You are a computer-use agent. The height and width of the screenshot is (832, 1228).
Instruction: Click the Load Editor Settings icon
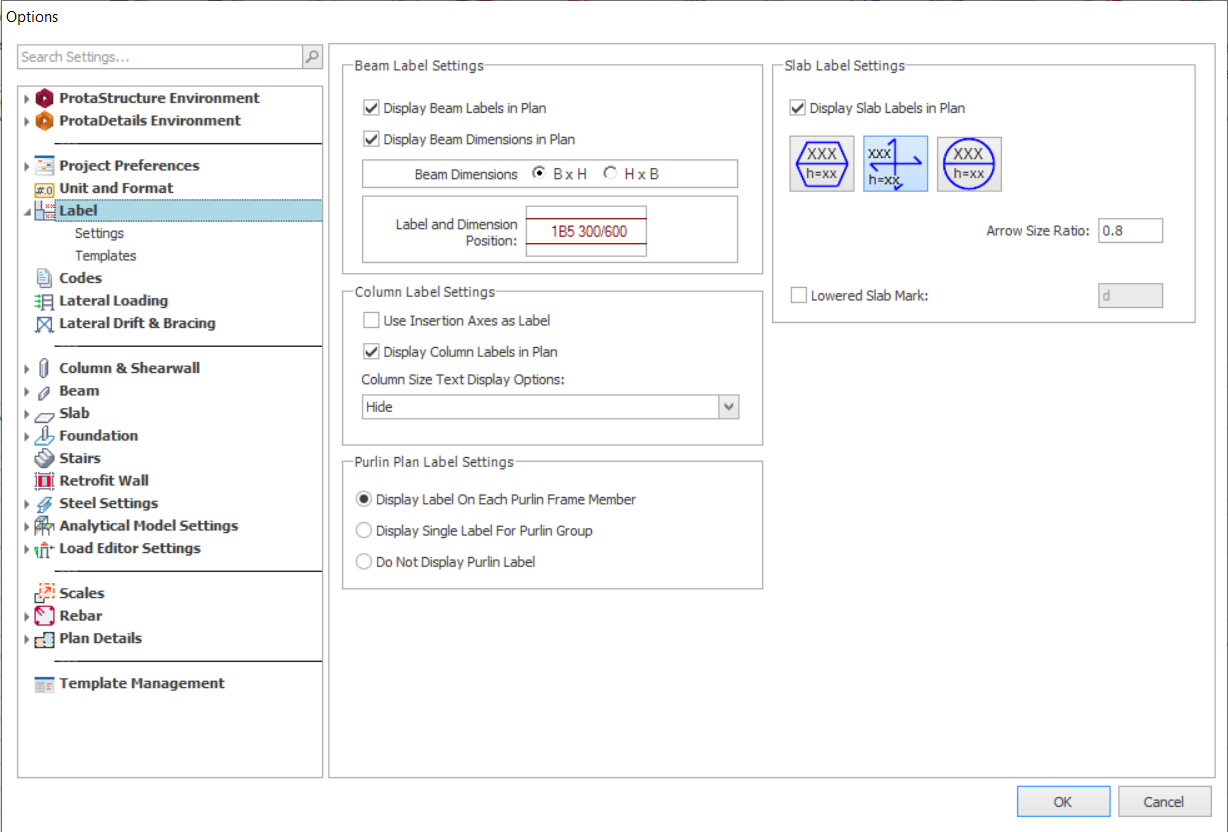[x=44, y=549]
